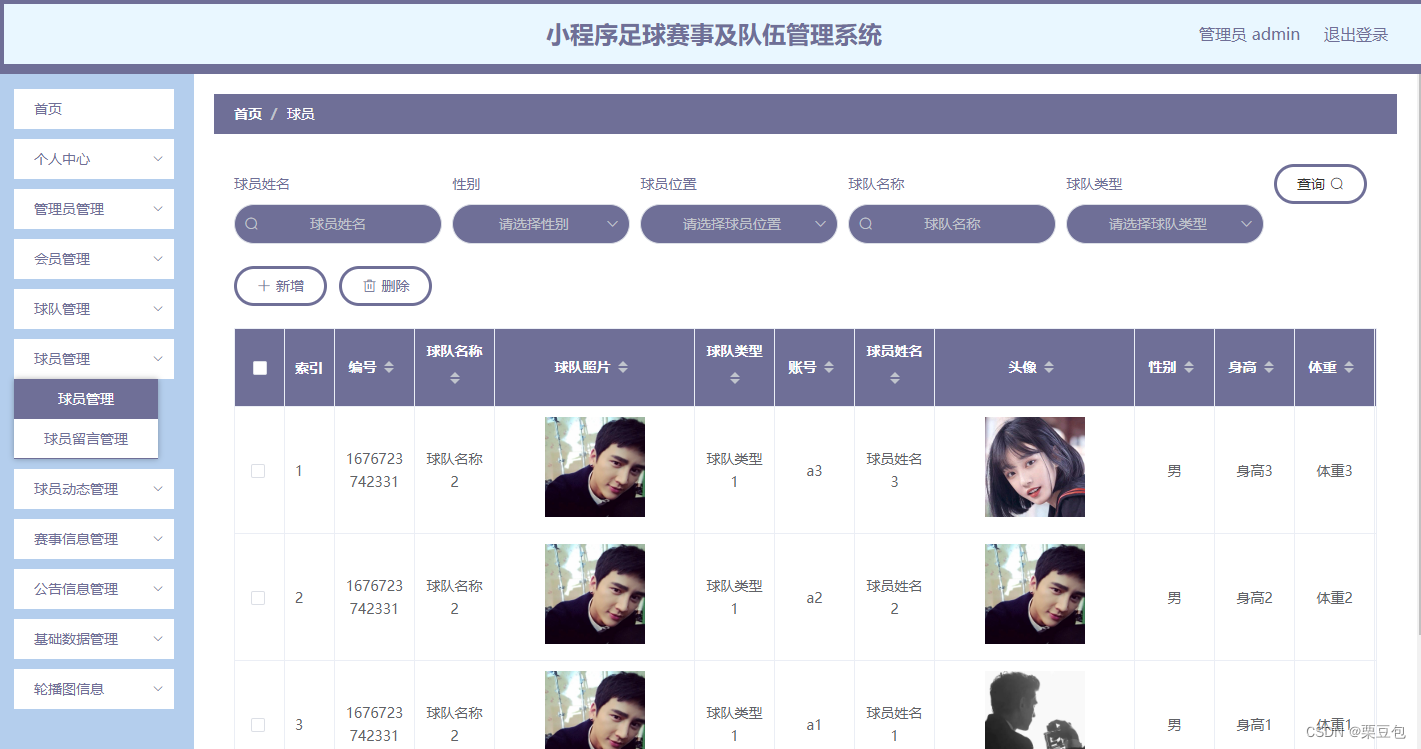The image size is (1421, 749).
Task: Open row 1 球队照片 thumbnail
Action: coord(595,467)
